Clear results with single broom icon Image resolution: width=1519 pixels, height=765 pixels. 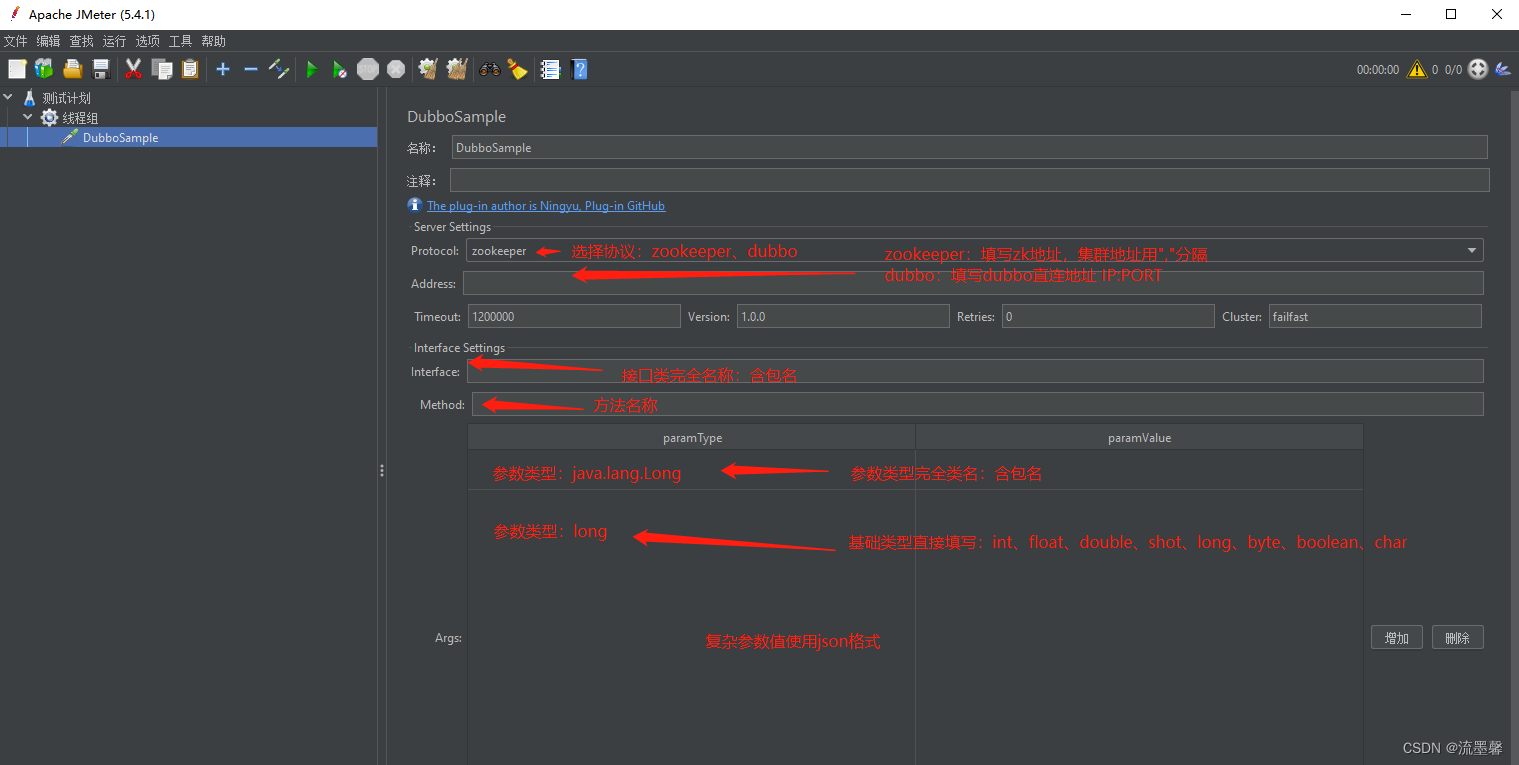[x=428, y=69]
